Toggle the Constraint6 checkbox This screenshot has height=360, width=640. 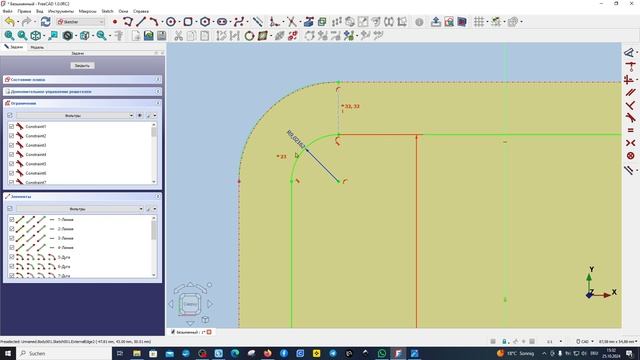(x=11, y=173)
